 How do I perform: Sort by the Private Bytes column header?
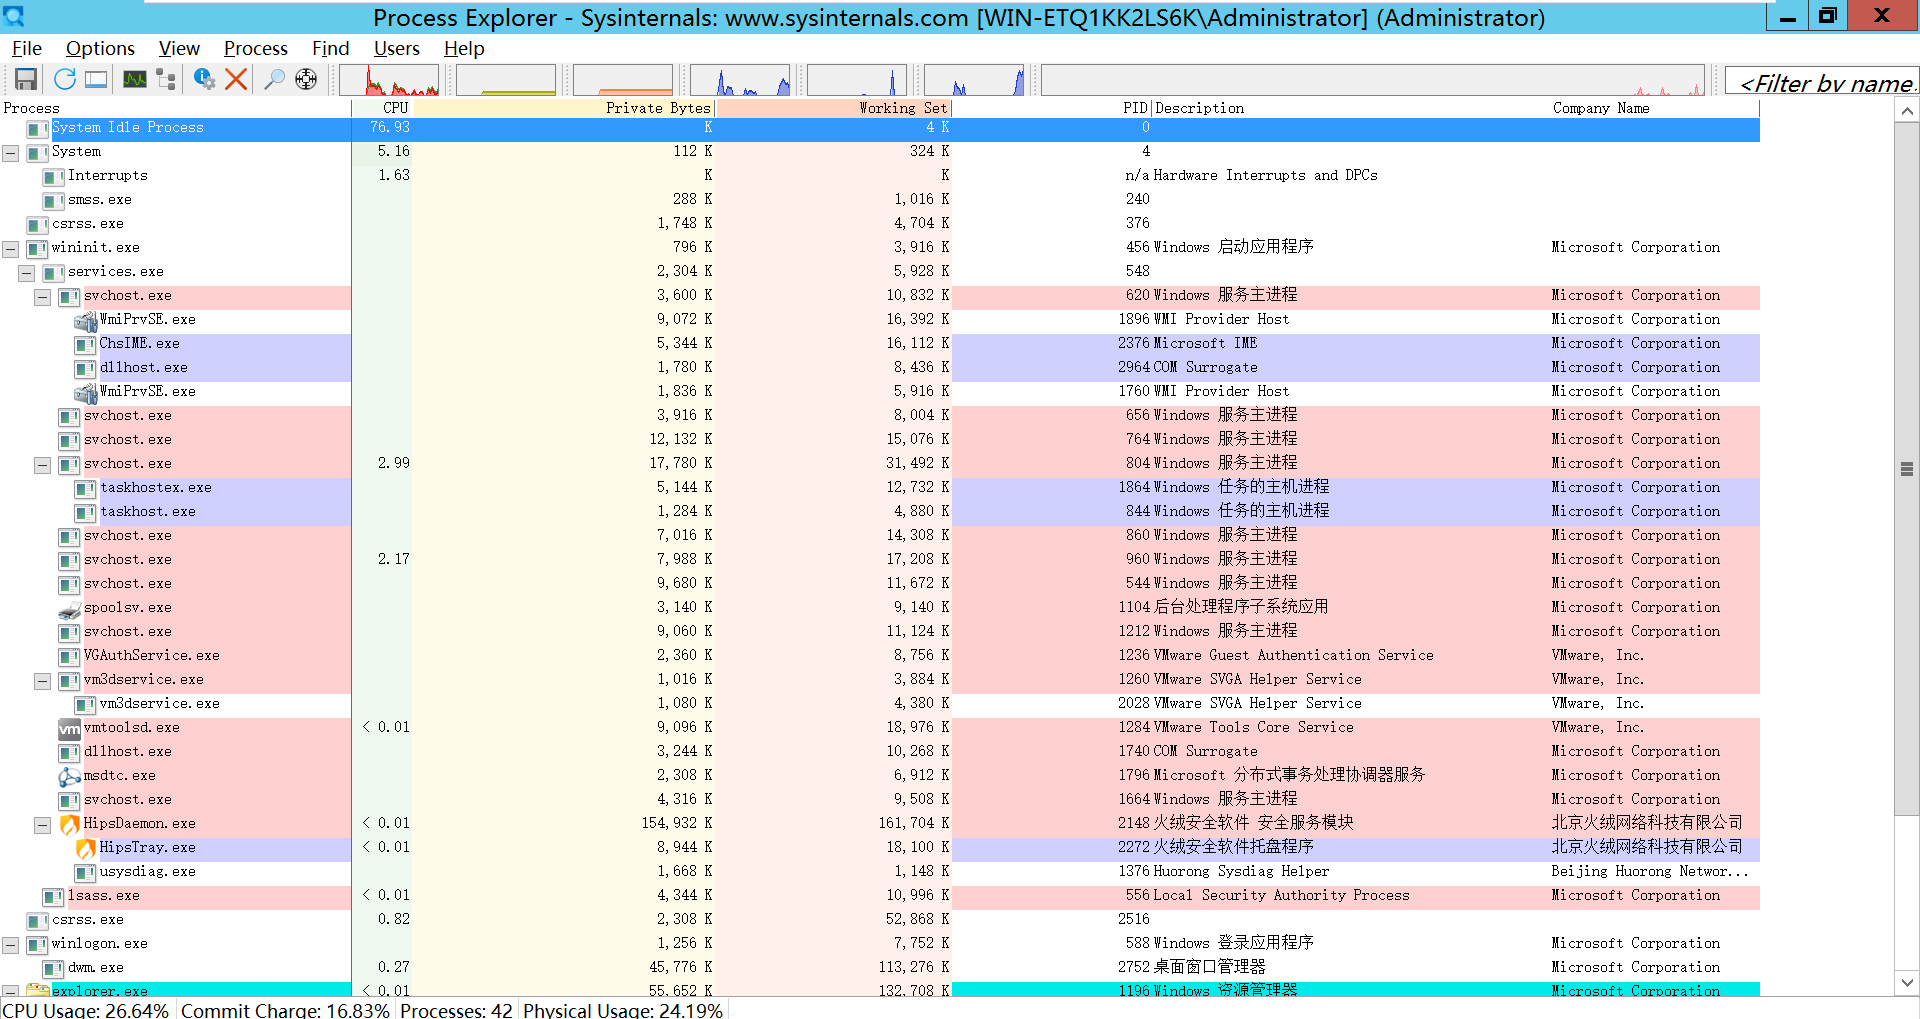point(563,108)
